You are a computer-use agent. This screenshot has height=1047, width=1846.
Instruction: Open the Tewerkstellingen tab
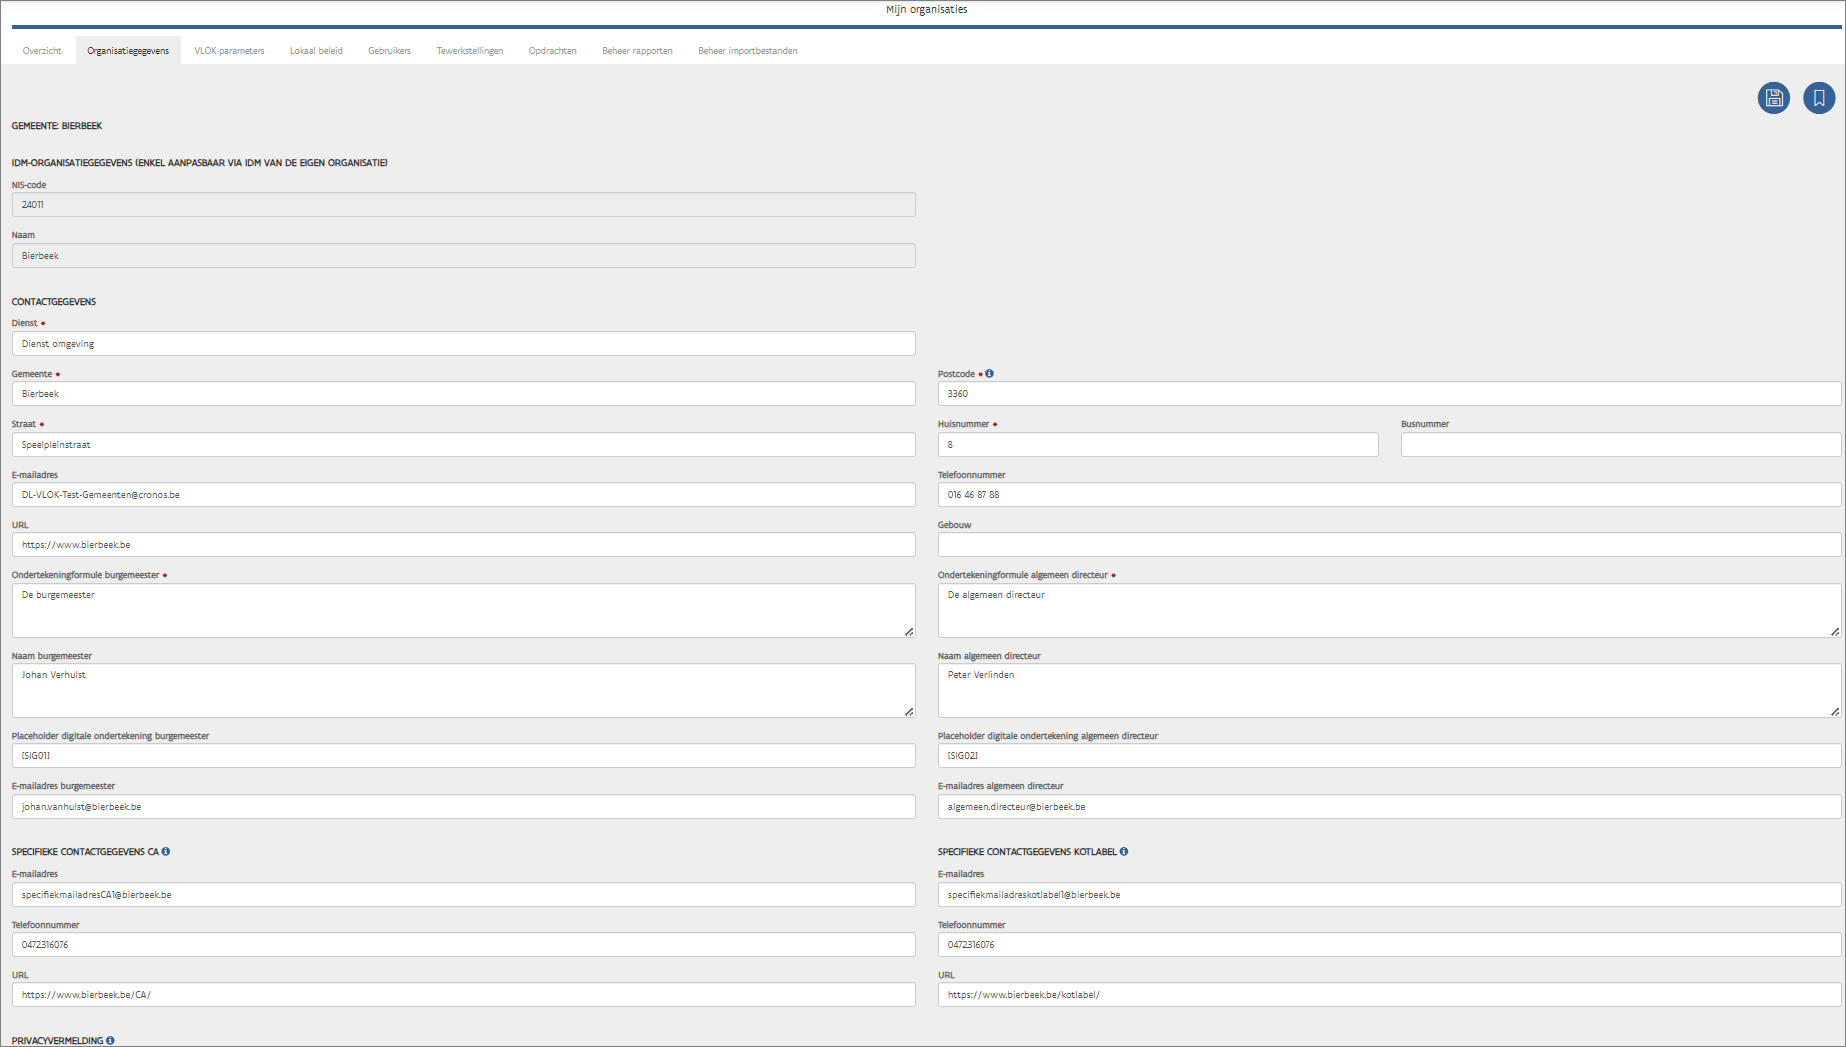click(469, 51)
